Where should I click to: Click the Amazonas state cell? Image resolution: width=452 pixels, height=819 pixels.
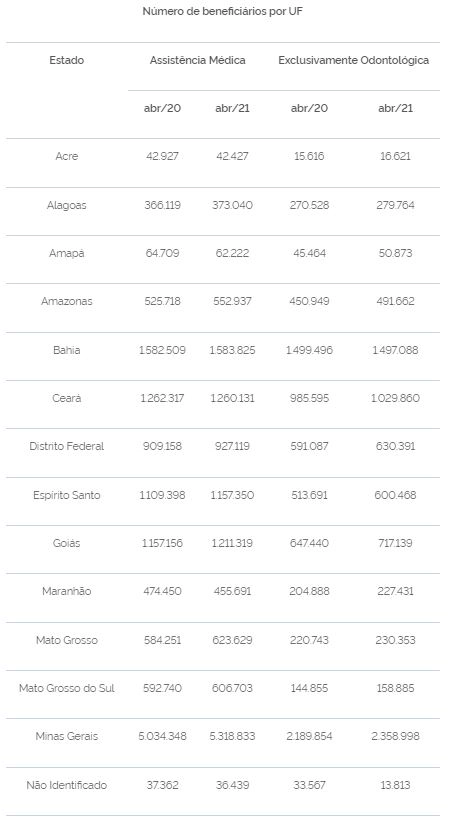coord(66,301)
